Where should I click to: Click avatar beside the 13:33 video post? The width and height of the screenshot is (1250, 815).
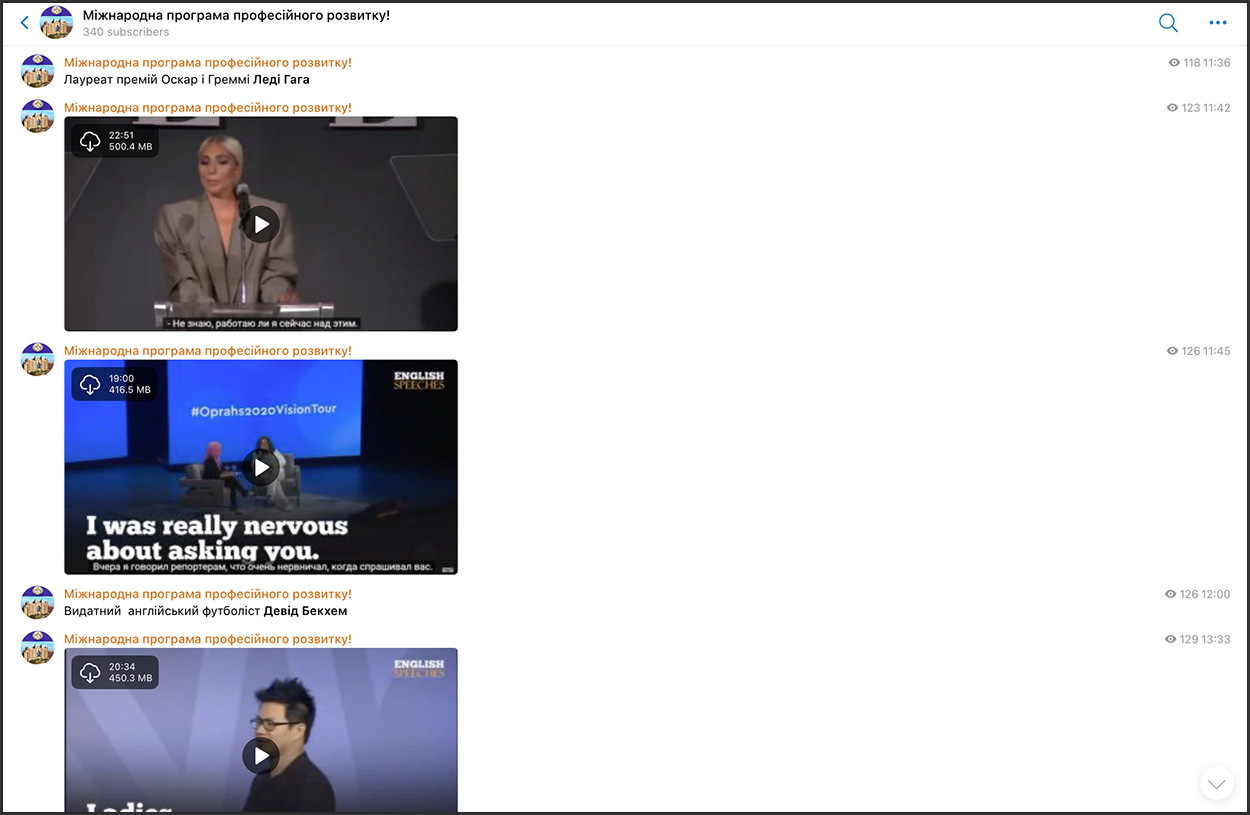(38, 647)
